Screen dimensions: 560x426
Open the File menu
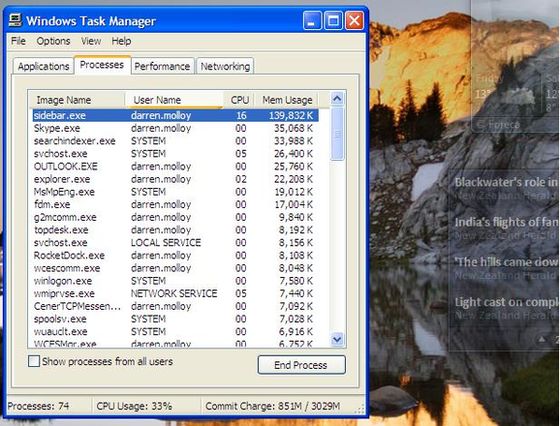18,41
